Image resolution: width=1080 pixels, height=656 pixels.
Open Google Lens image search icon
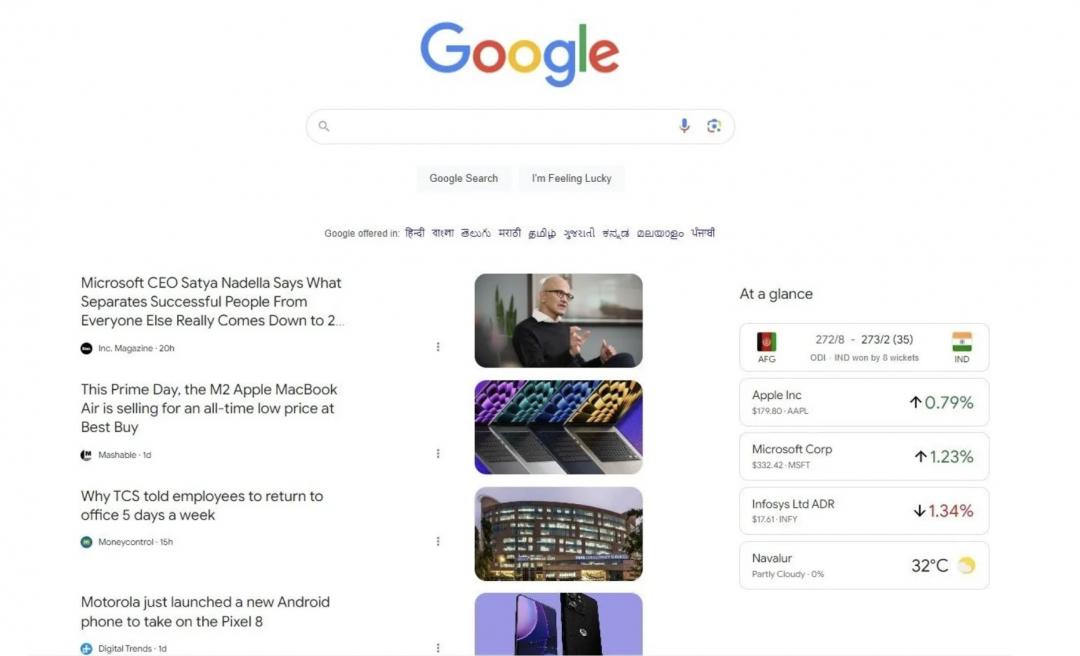pyautogui.click(x=714, y=125)
